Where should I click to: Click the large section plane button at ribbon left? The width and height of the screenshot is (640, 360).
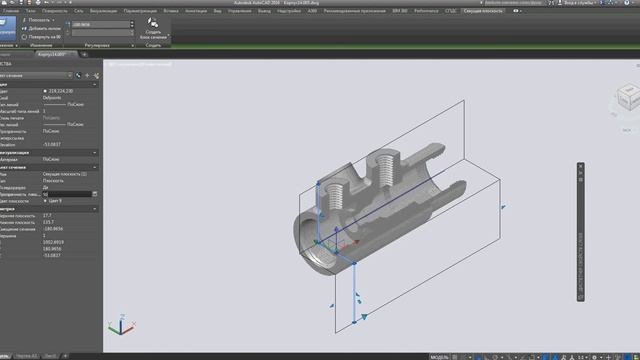(7, 28)
